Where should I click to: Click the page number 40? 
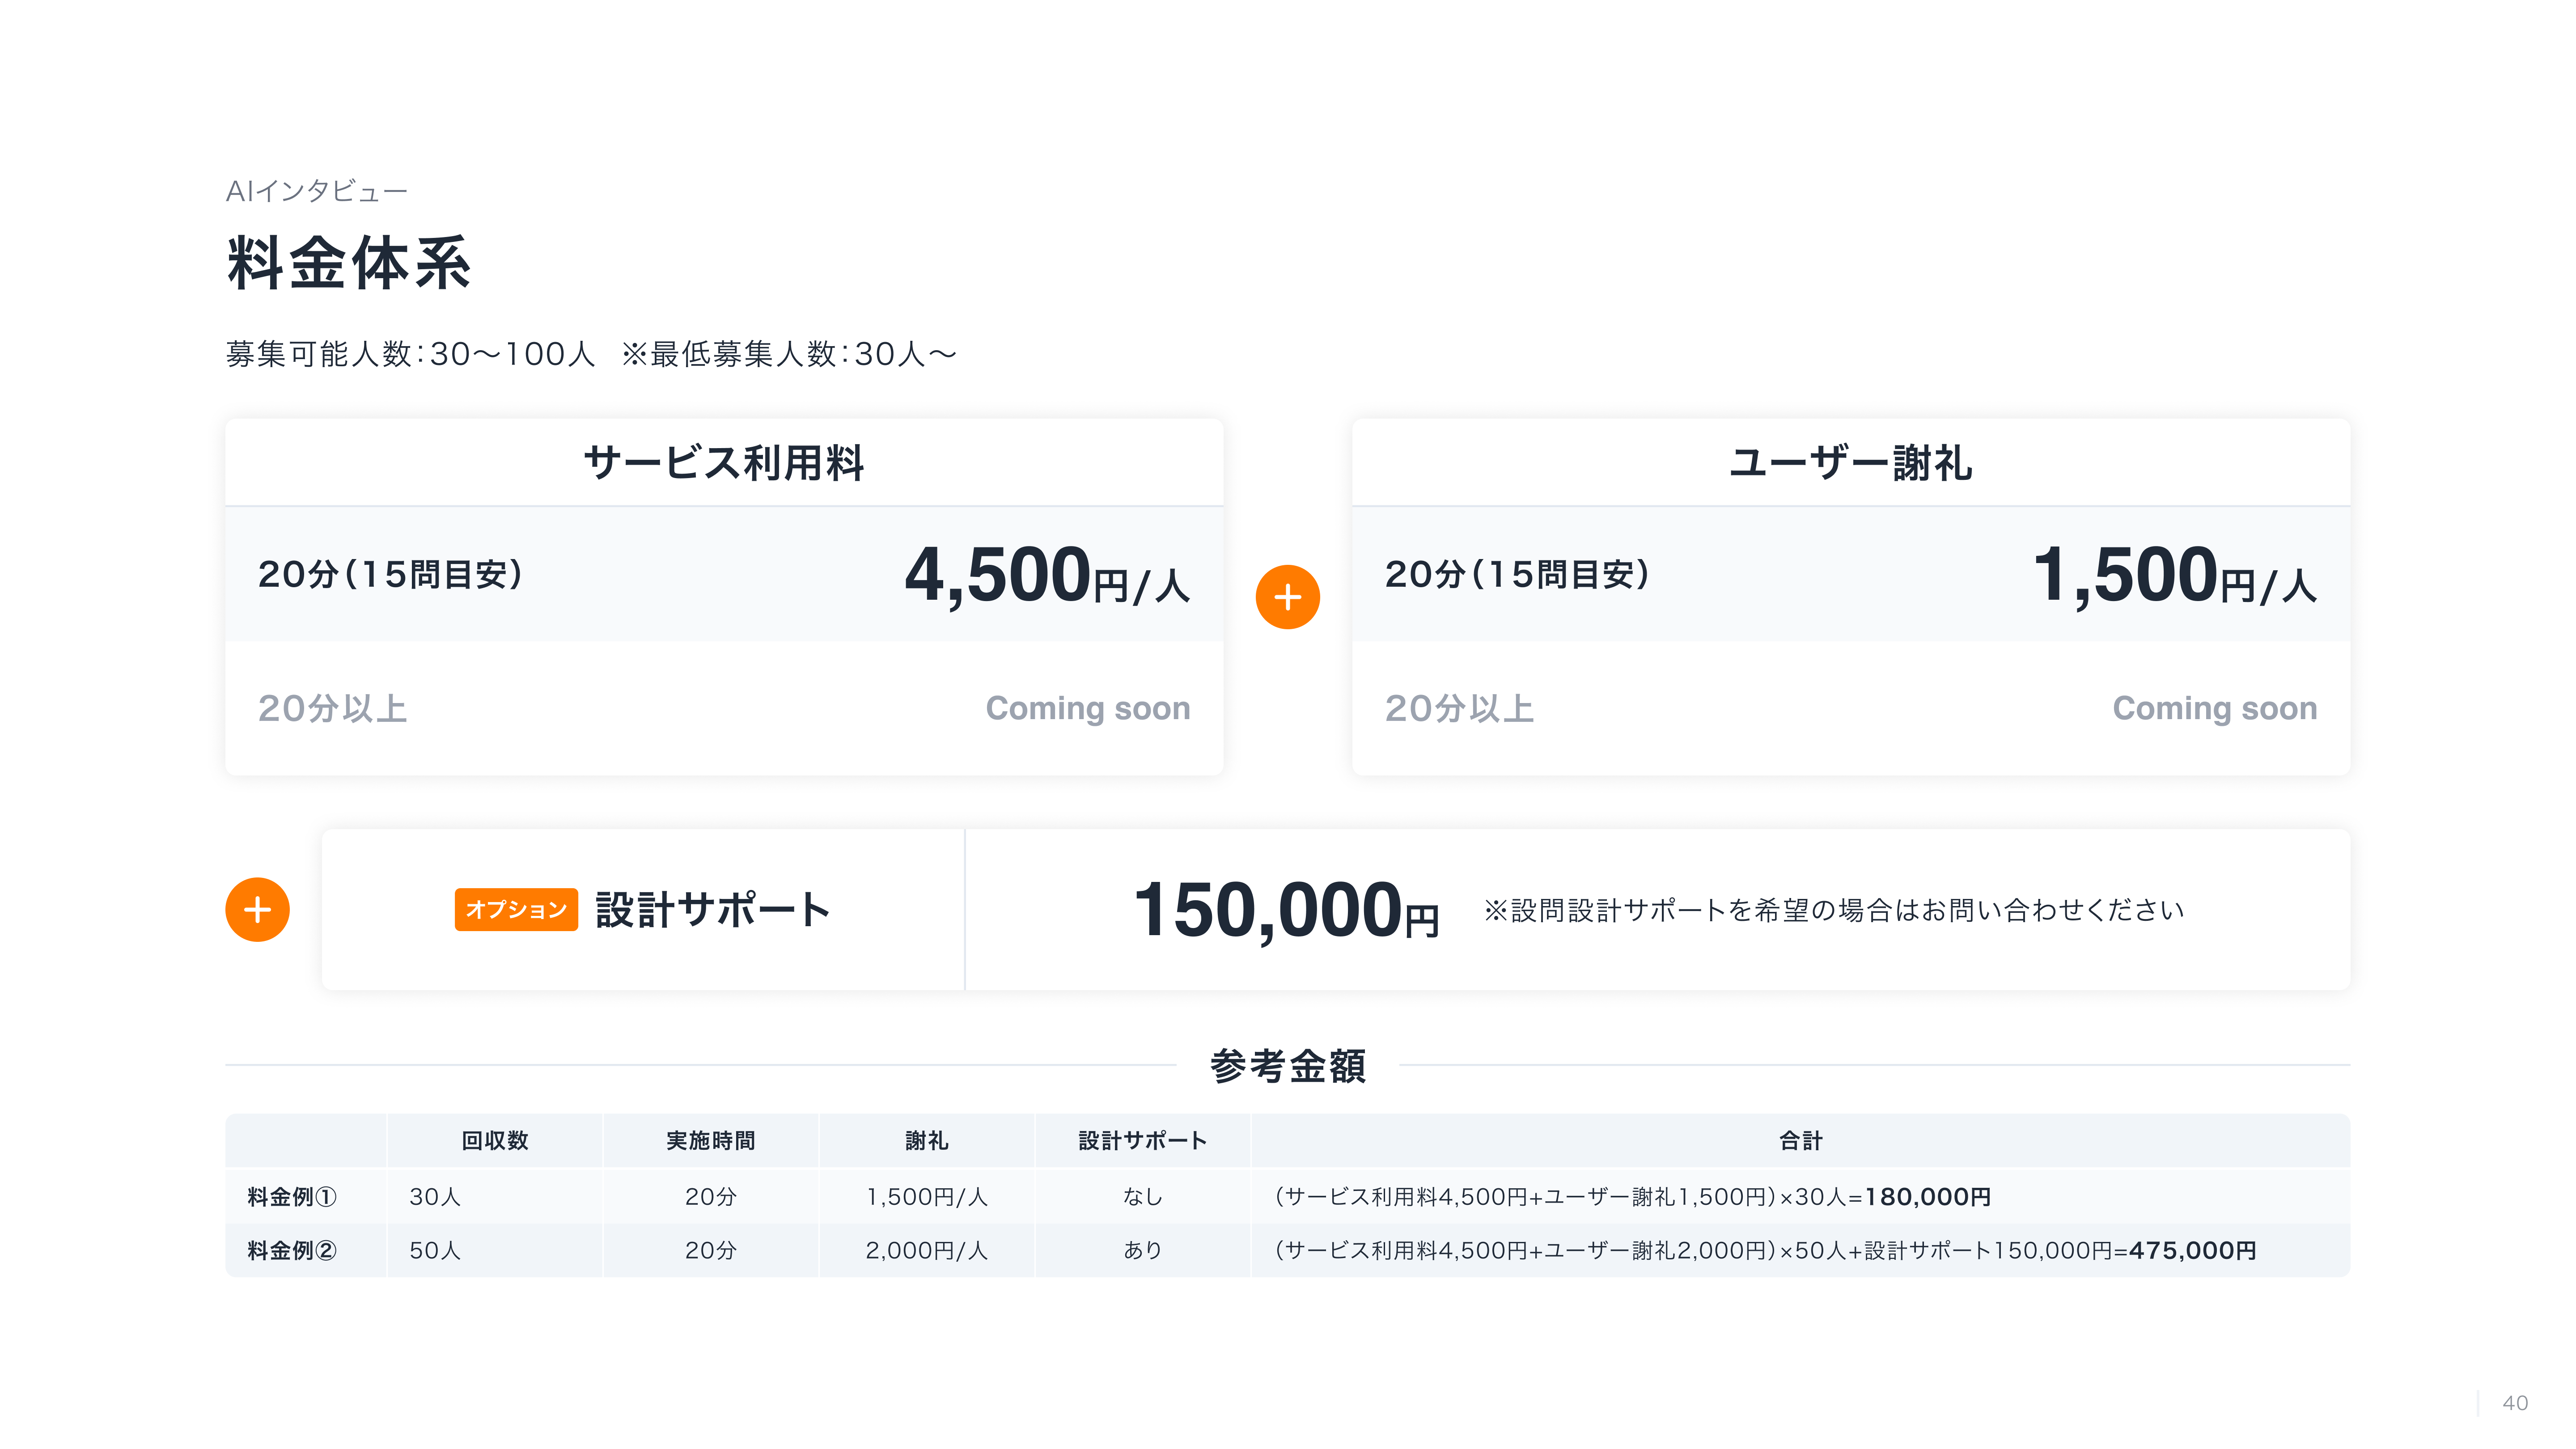(2515, 1403)
